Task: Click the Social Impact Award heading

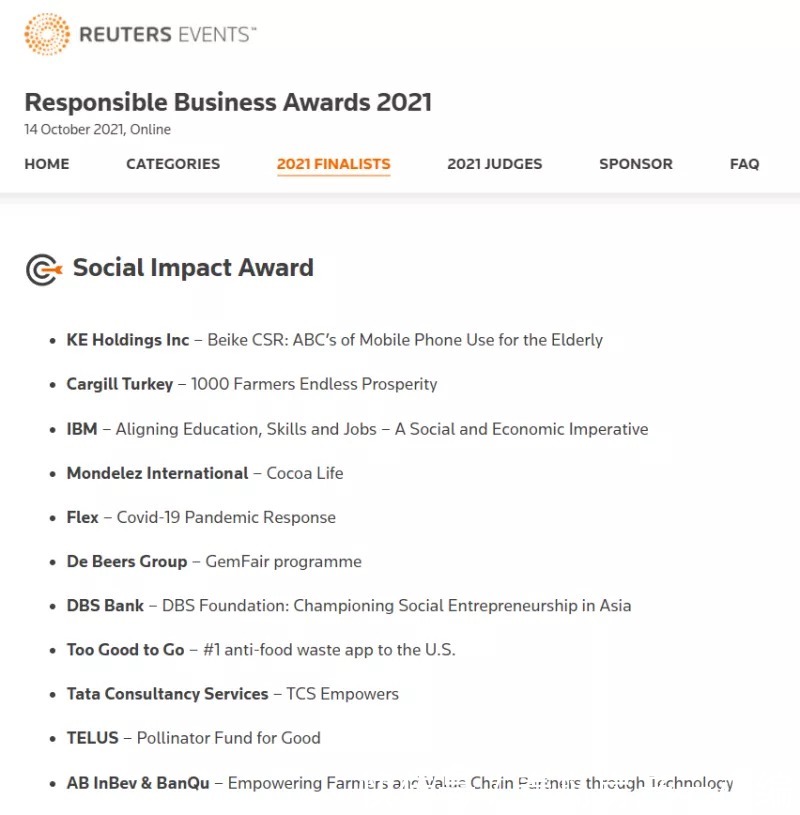Action: click(193, 268)
